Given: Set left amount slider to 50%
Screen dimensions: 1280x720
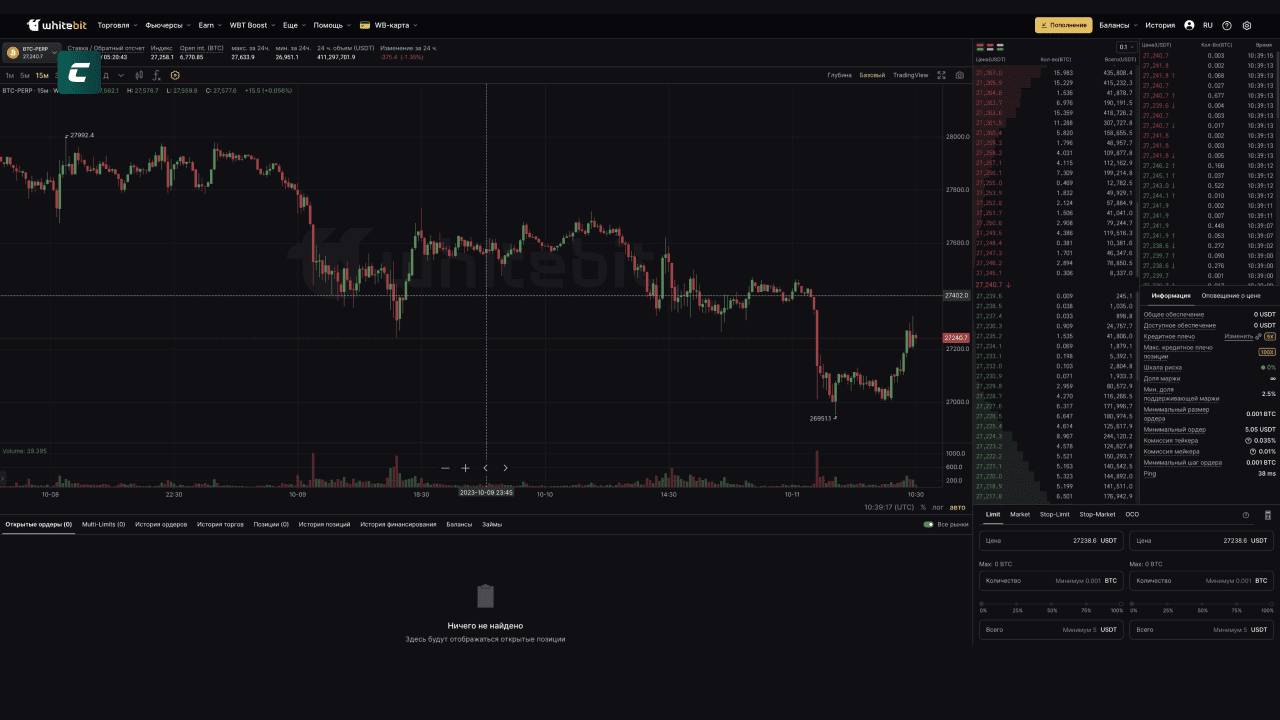Looking at the screenshot, I should [1052, 603].
